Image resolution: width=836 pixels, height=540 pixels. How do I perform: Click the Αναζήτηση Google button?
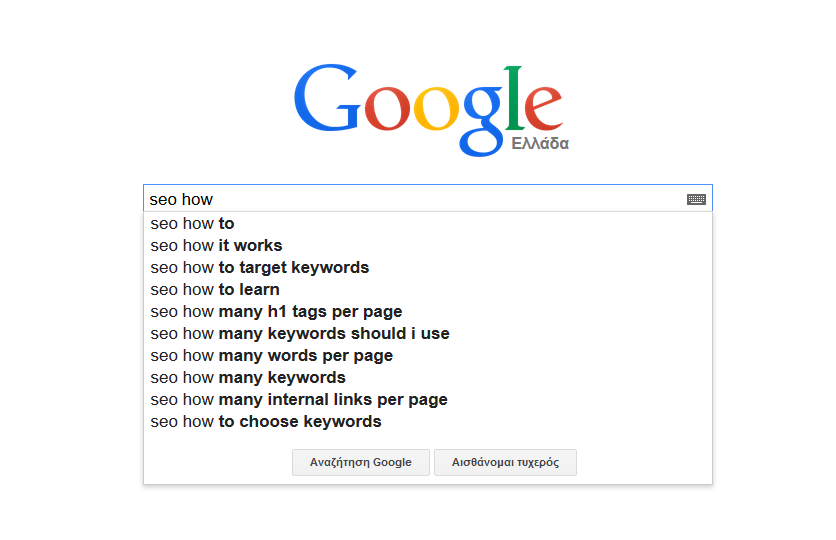361,462
